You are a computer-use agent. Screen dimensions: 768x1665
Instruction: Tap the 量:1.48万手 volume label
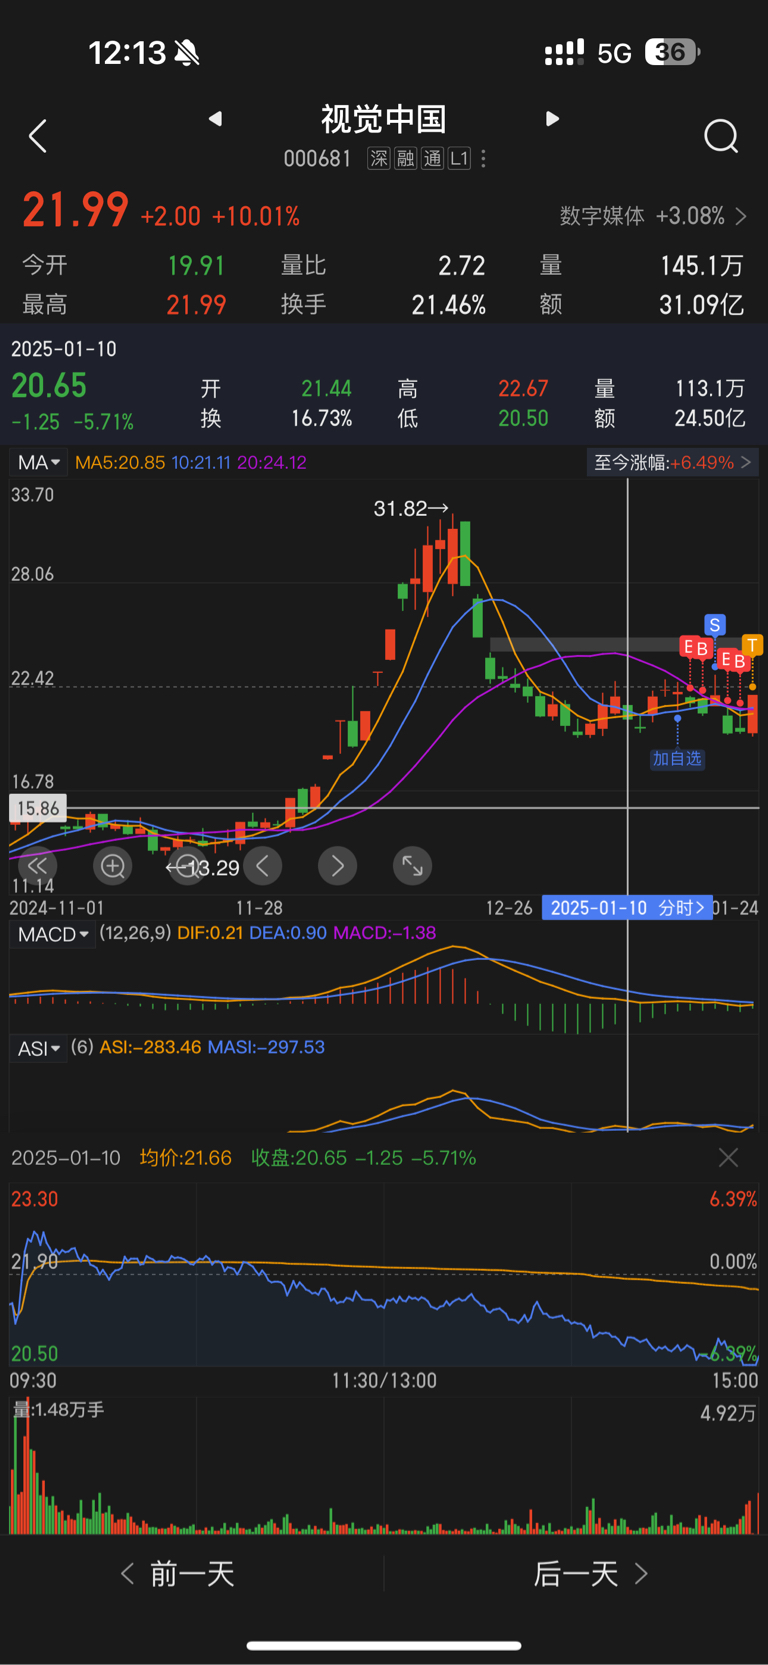tap(58, 1410)
